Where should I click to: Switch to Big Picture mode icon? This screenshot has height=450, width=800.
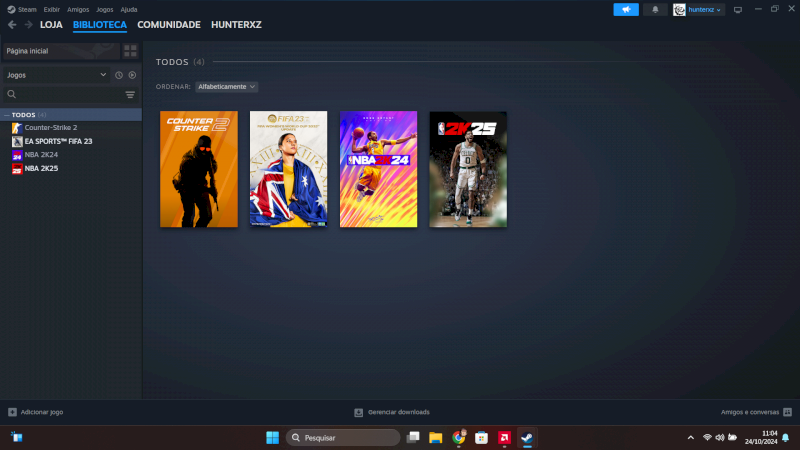point(738,9)
